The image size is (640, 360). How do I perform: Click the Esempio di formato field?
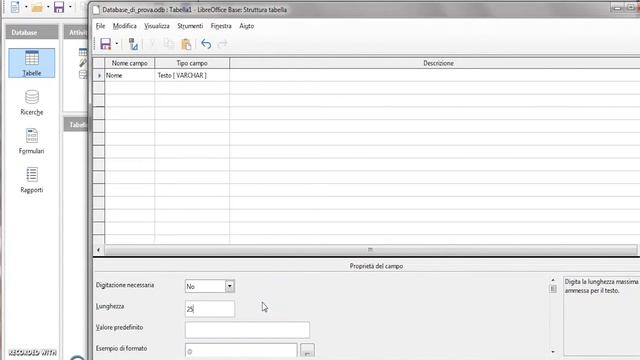tap(241, 351)
